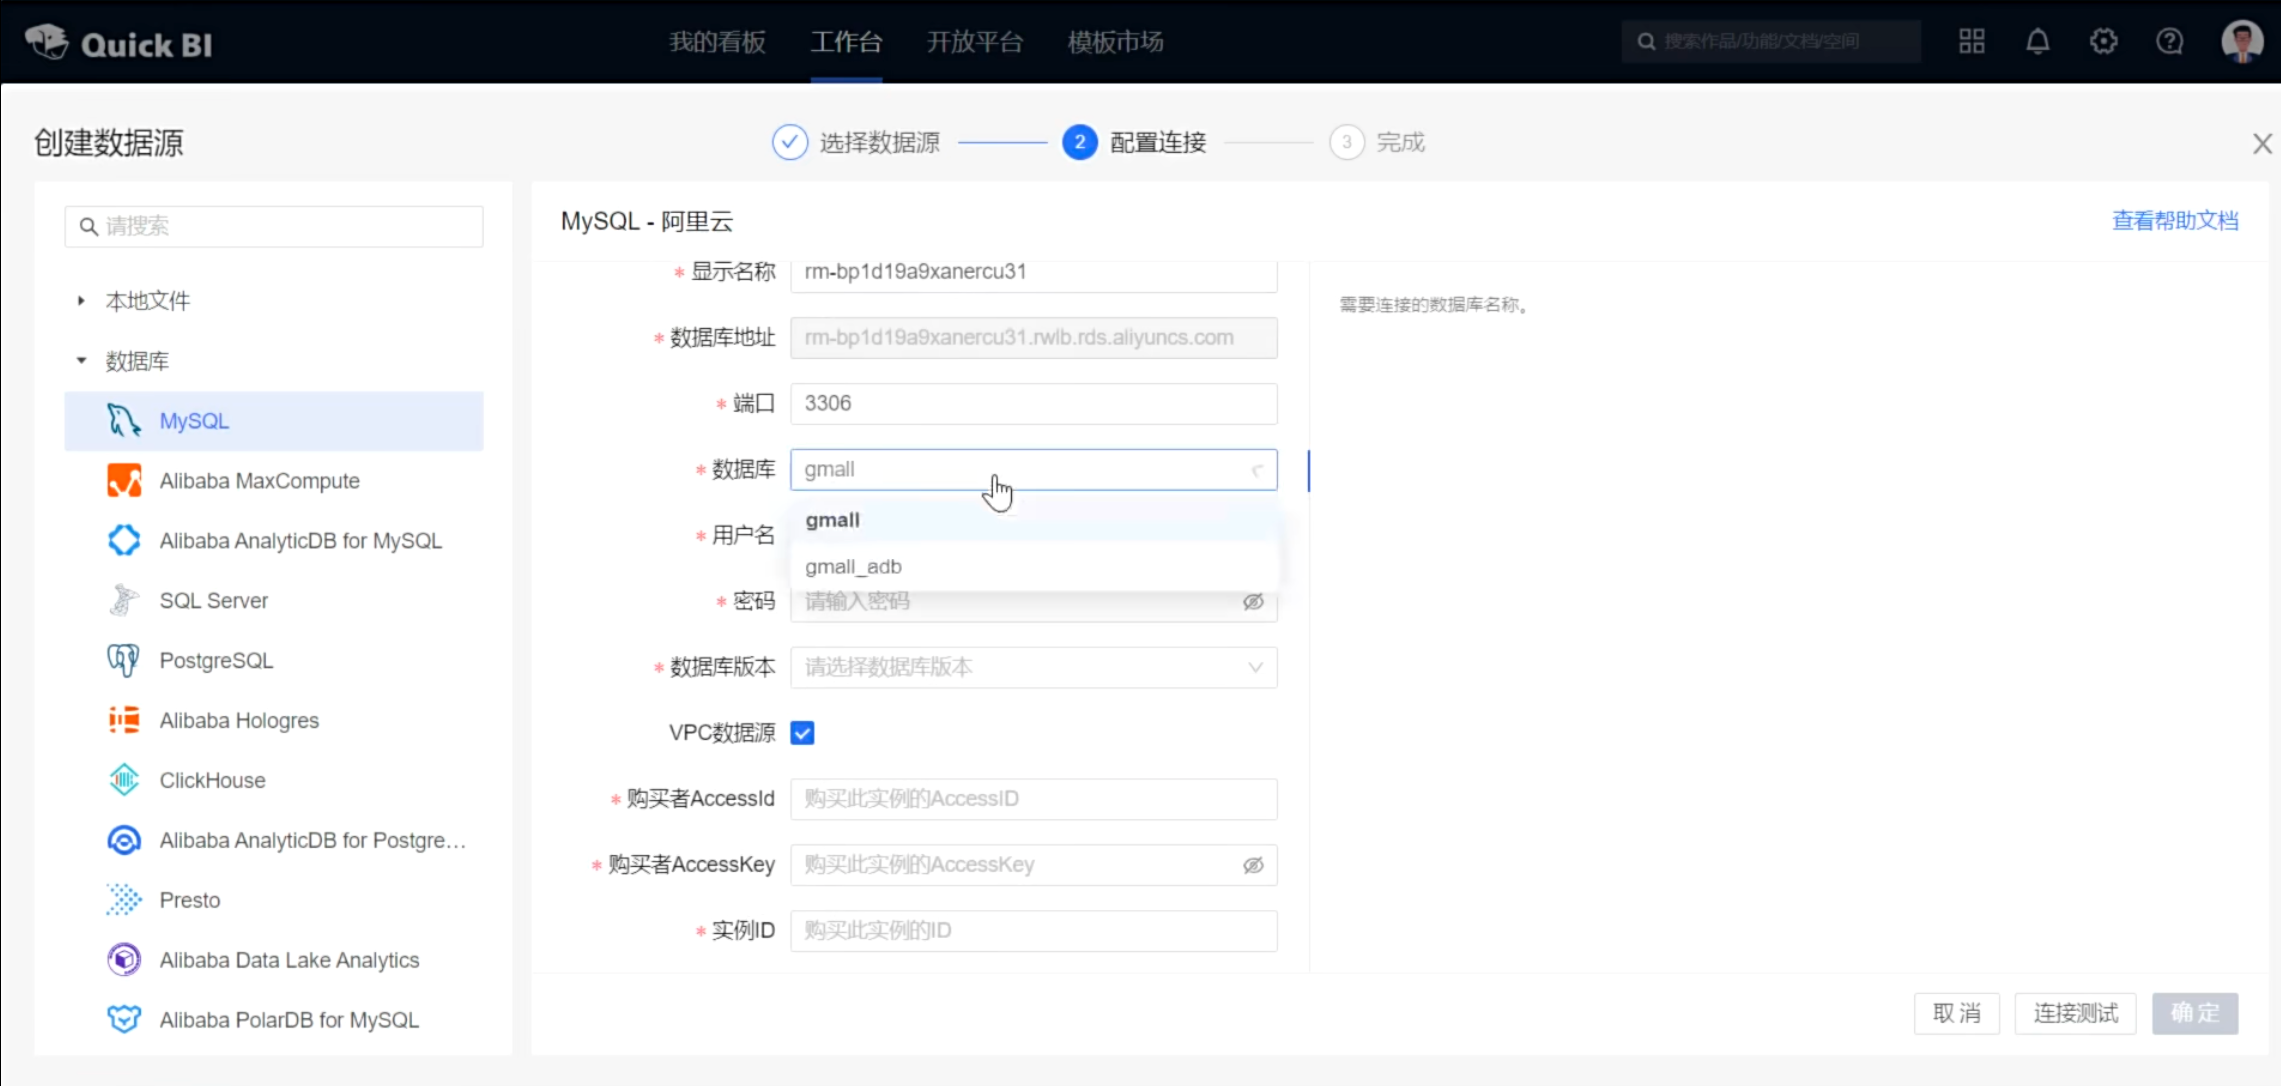Click the AnalyticDB for MySQL icon
The width and height of the screenshot is (2281, 1086).
point(124,541)
